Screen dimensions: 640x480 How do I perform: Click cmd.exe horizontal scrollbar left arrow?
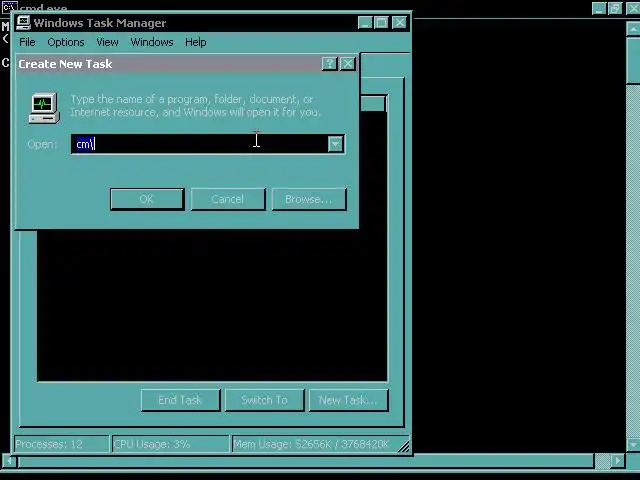9,460
